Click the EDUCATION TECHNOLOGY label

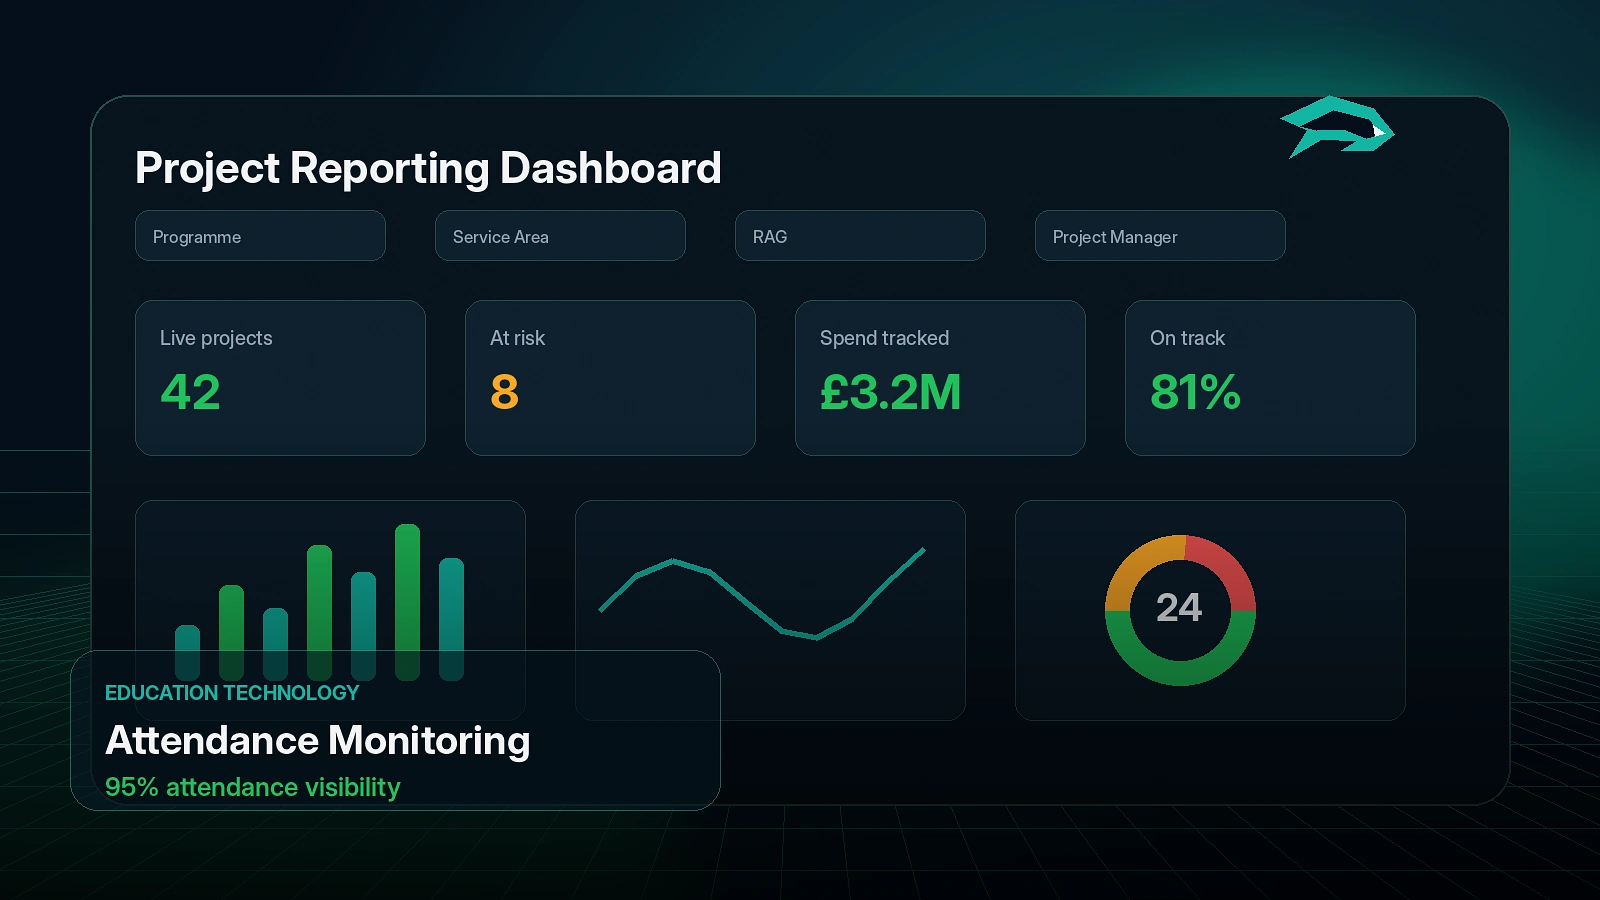click(232, 693)
